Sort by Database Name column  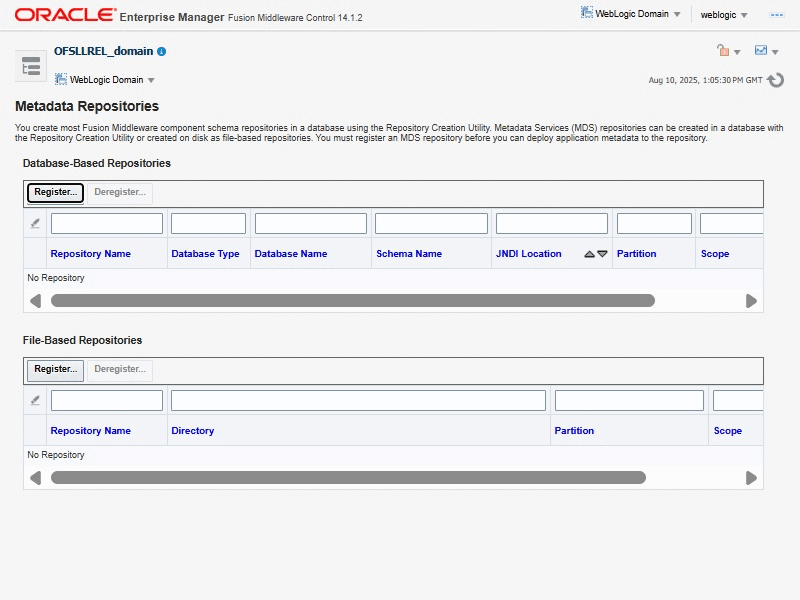[x=291, y=254]
